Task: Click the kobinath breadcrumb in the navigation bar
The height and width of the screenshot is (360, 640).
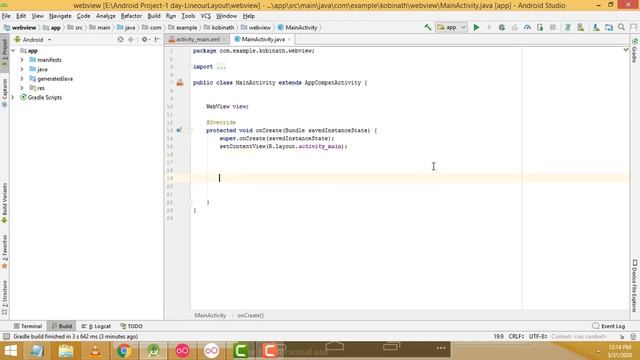Action: pyautogui.click(x=219, y=27)
